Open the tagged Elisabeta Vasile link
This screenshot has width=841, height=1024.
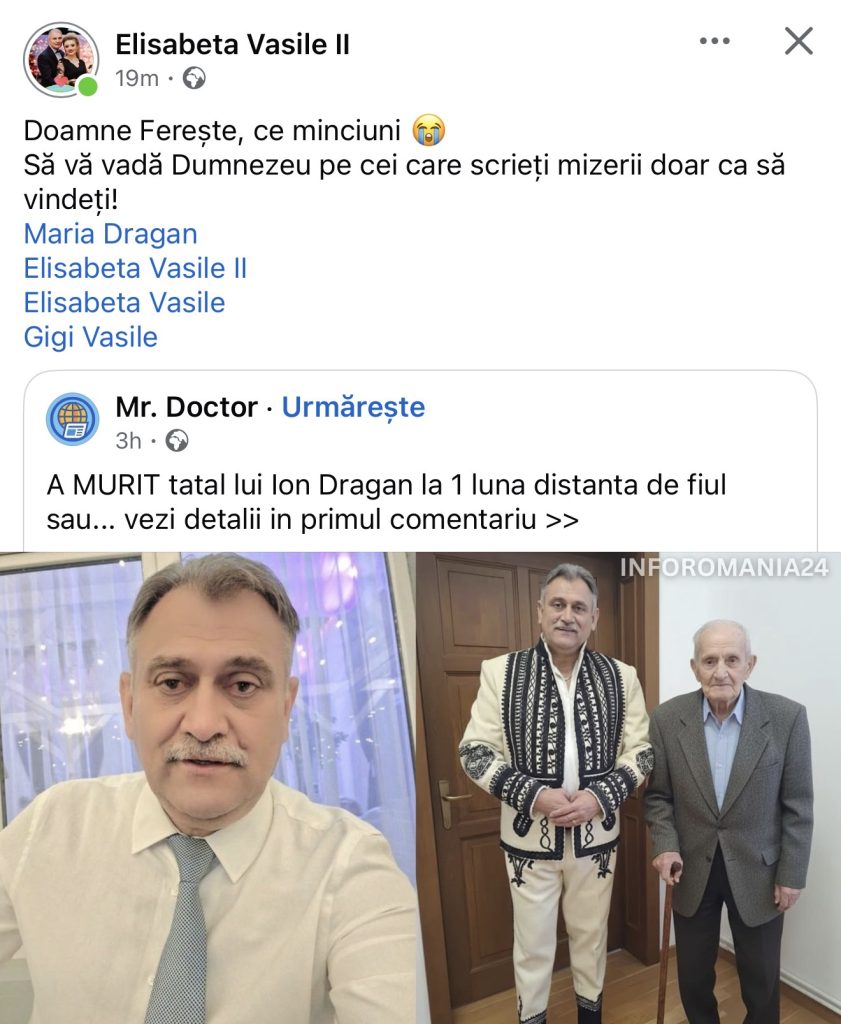(x=124, y=302)
